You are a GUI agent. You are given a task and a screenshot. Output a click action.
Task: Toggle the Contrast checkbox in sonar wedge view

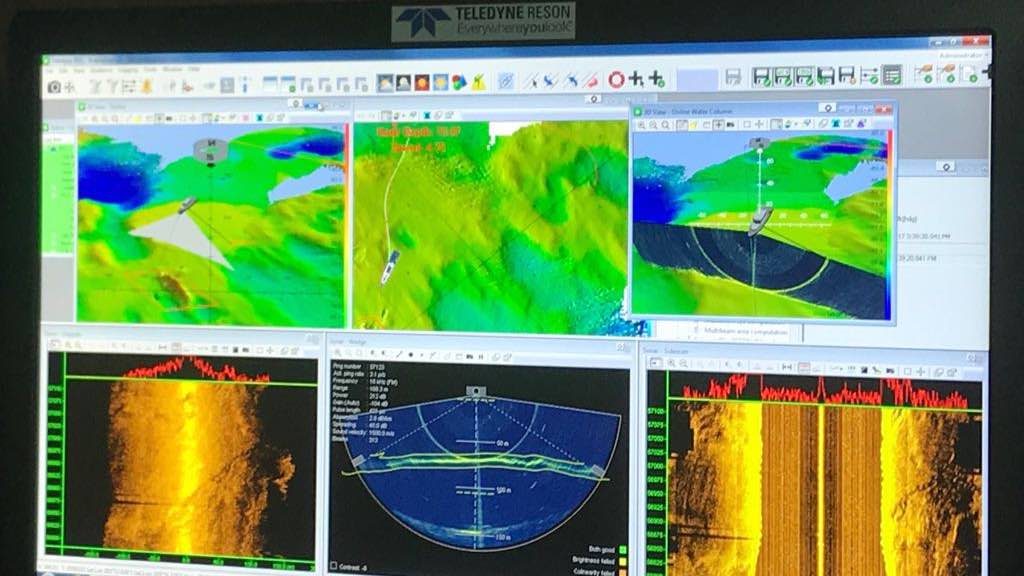[x=334, y=566]
